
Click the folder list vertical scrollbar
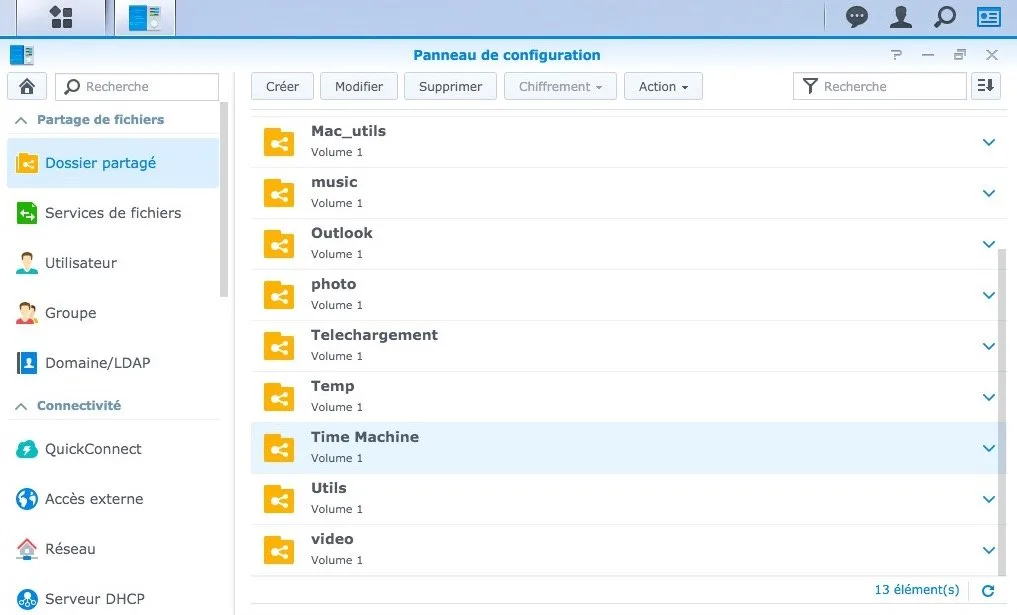click(x=1002, y=411)
